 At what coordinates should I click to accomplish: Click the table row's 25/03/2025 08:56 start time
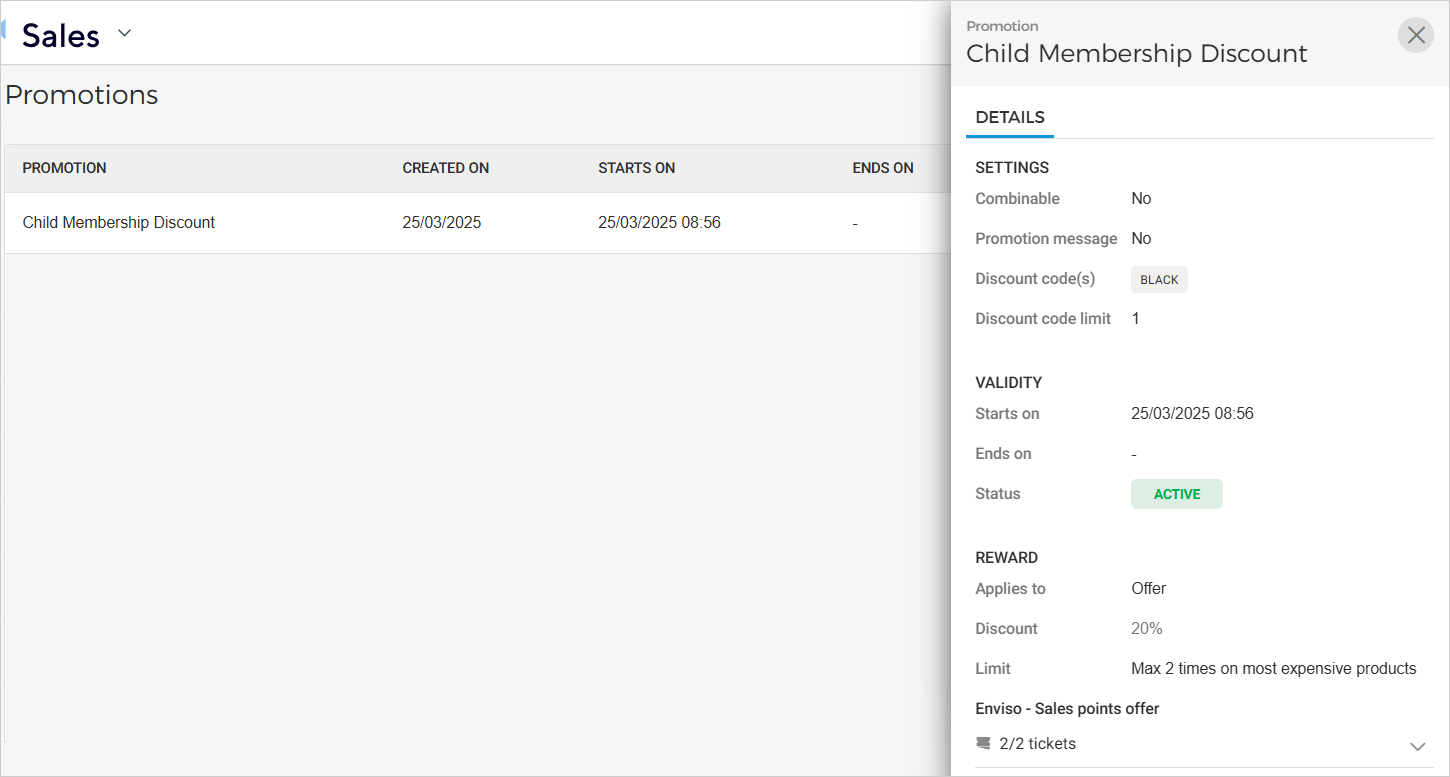pos(659,223)
